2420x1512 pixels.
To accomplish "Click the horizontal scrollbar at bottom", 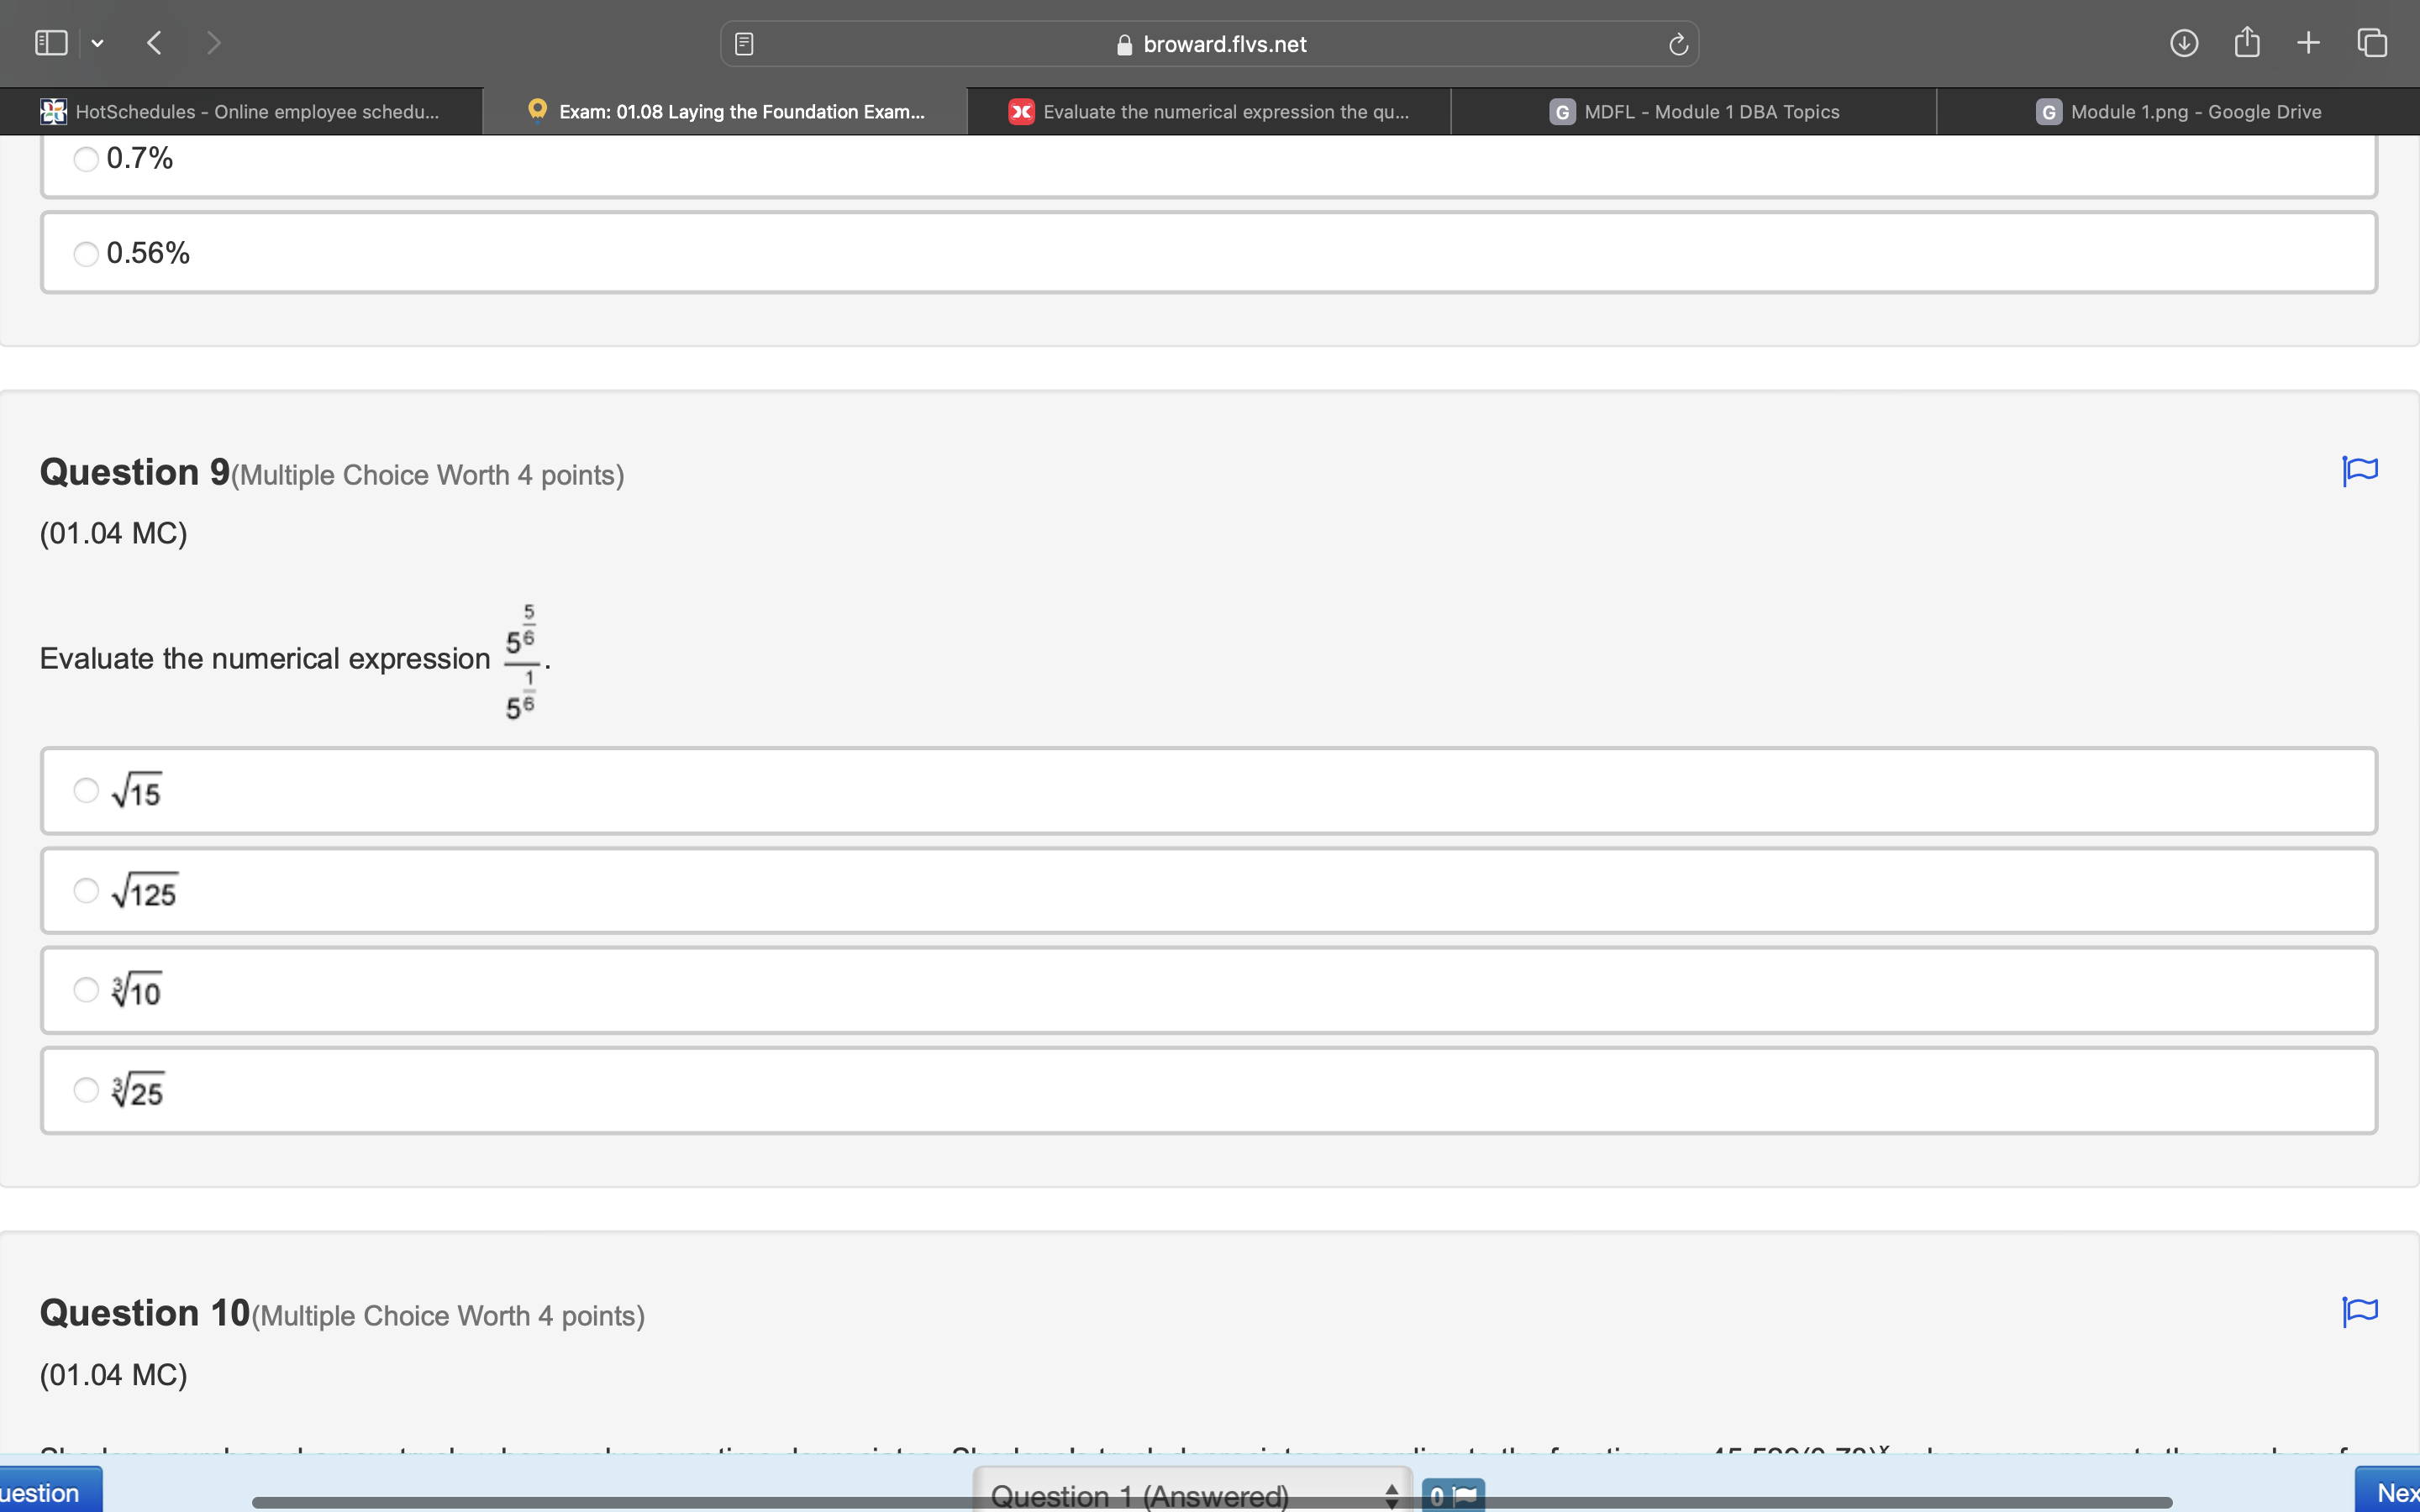I will point(1212,1502).
